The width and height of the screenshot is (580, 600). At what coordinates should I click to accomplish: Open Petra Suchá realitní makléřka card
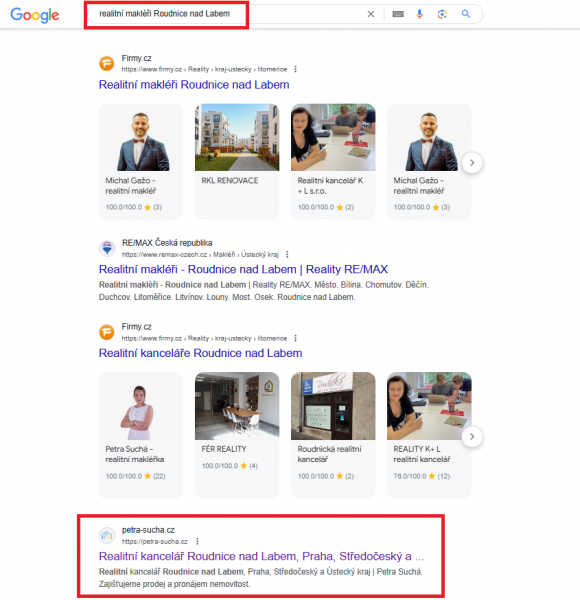coord(141,435)
